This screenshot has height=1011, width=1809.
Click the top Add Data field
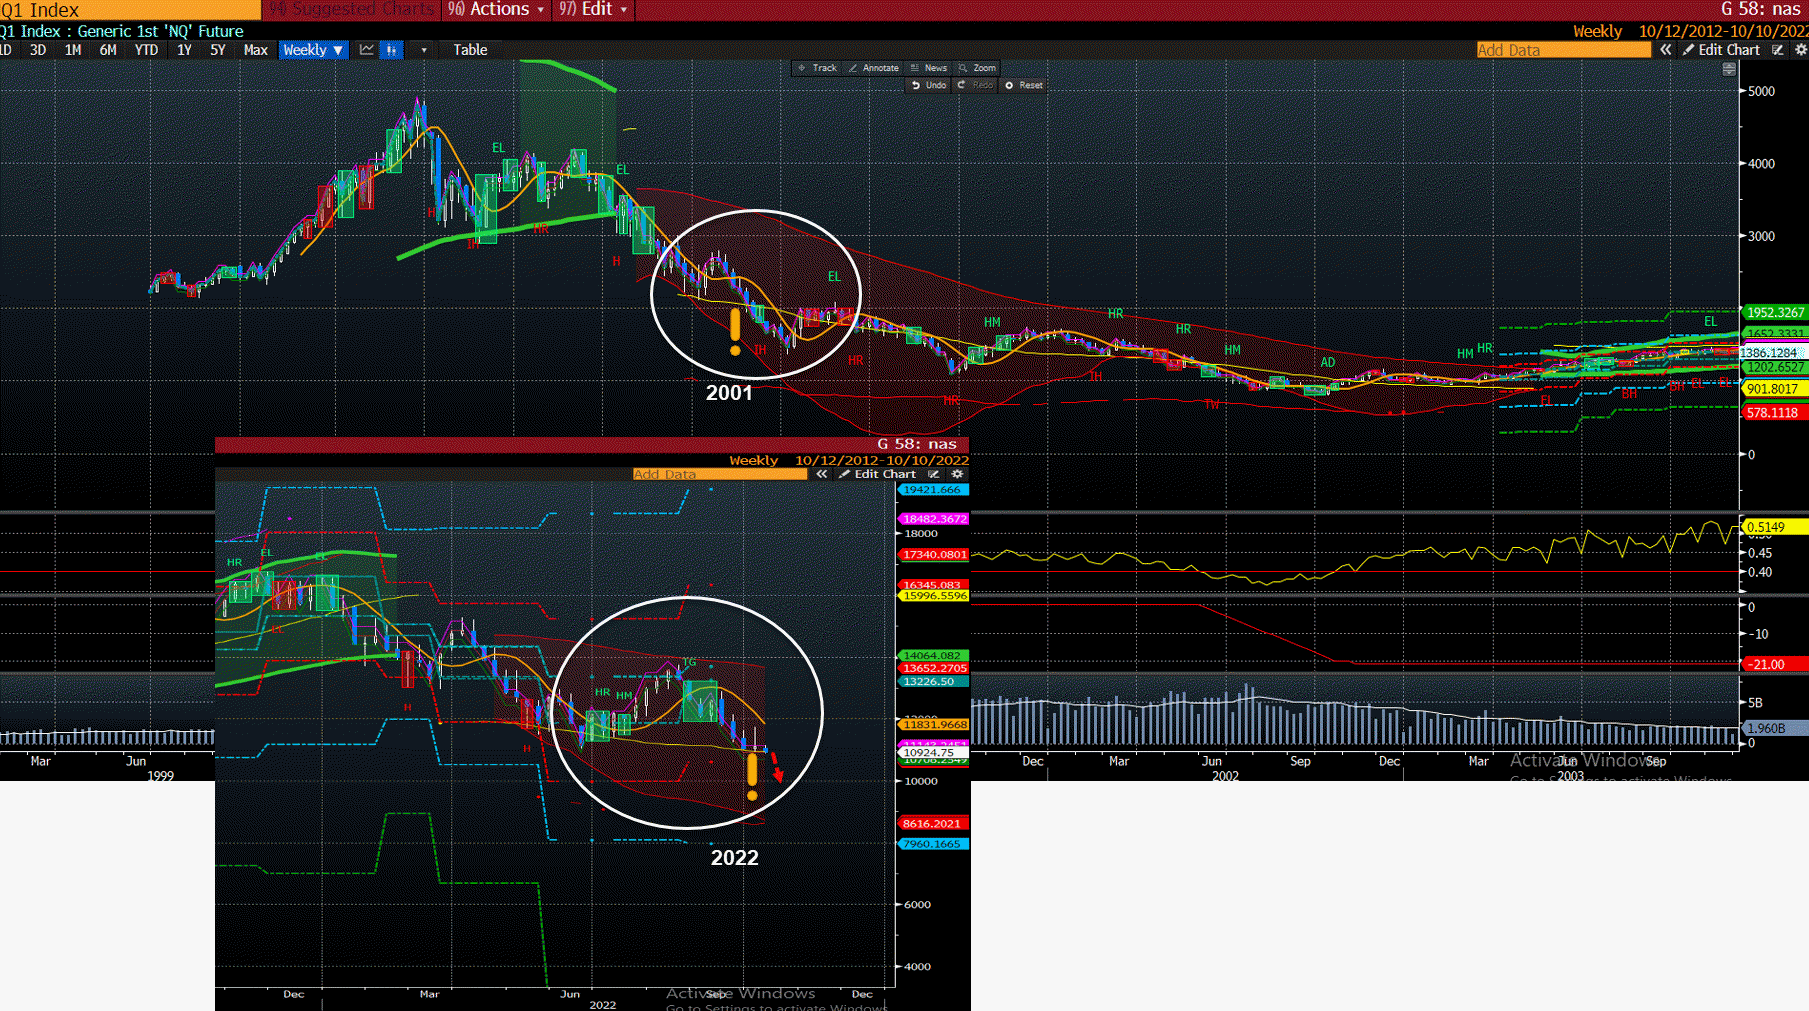pos(1562,50)
